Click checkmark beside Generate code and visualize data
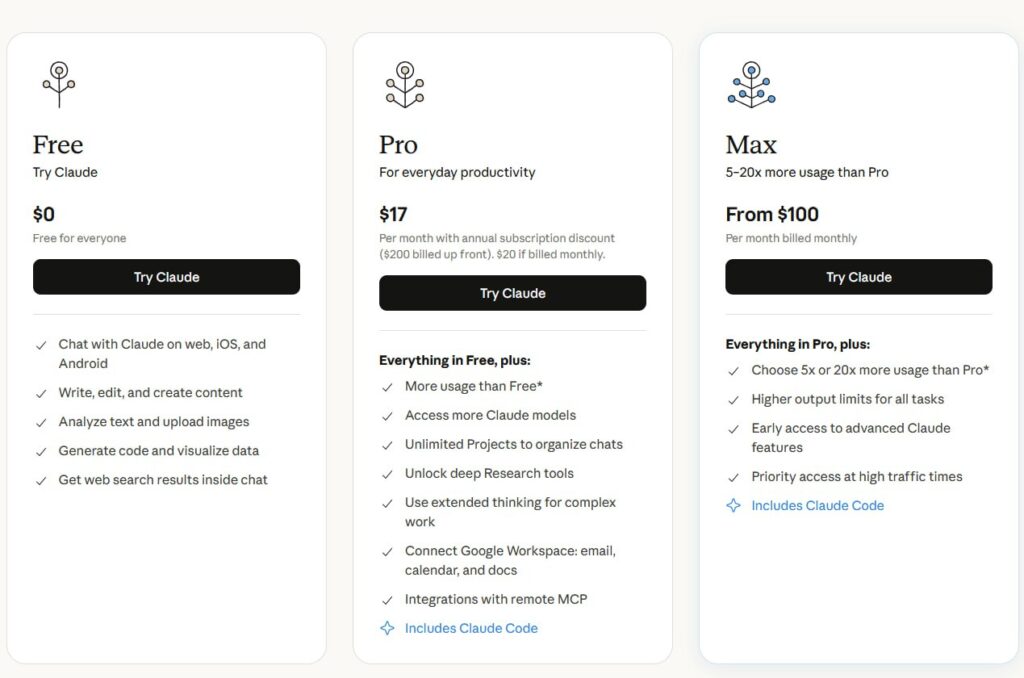This screenshot has width=1024, height=678. pos(41,452)
